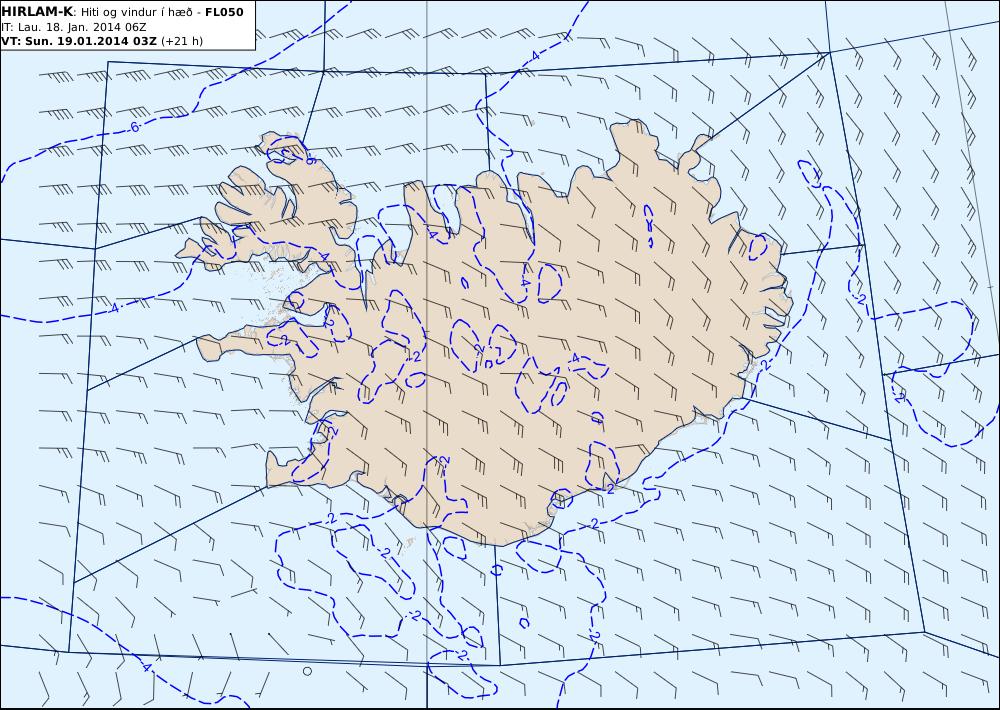This screenshot has height=710, width=1000.
Task: Click the small calm-wind circle symbol over southern sea
Action: click(x=307, y=671)
